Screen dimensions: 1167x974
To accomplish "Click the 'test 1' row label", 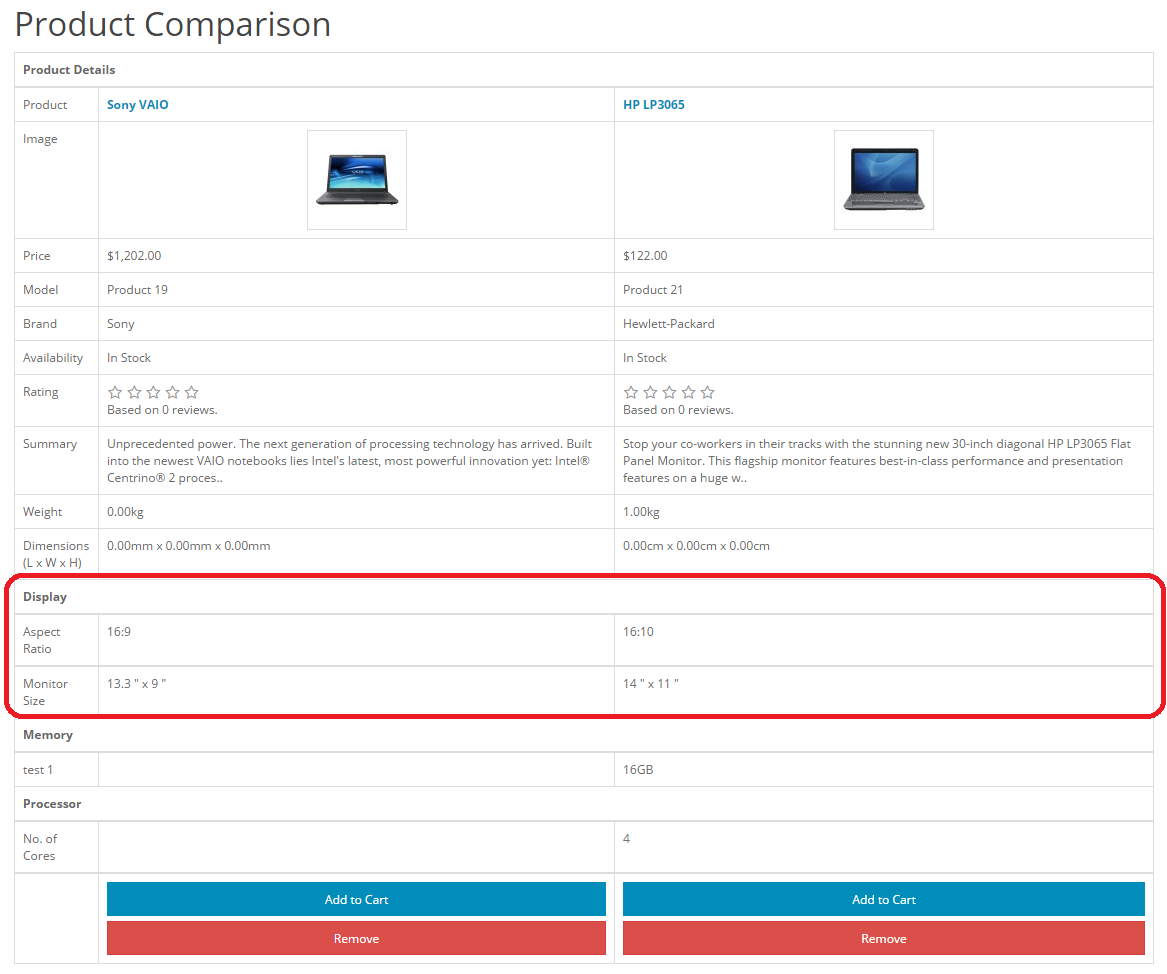I will (x=38, y=770).
